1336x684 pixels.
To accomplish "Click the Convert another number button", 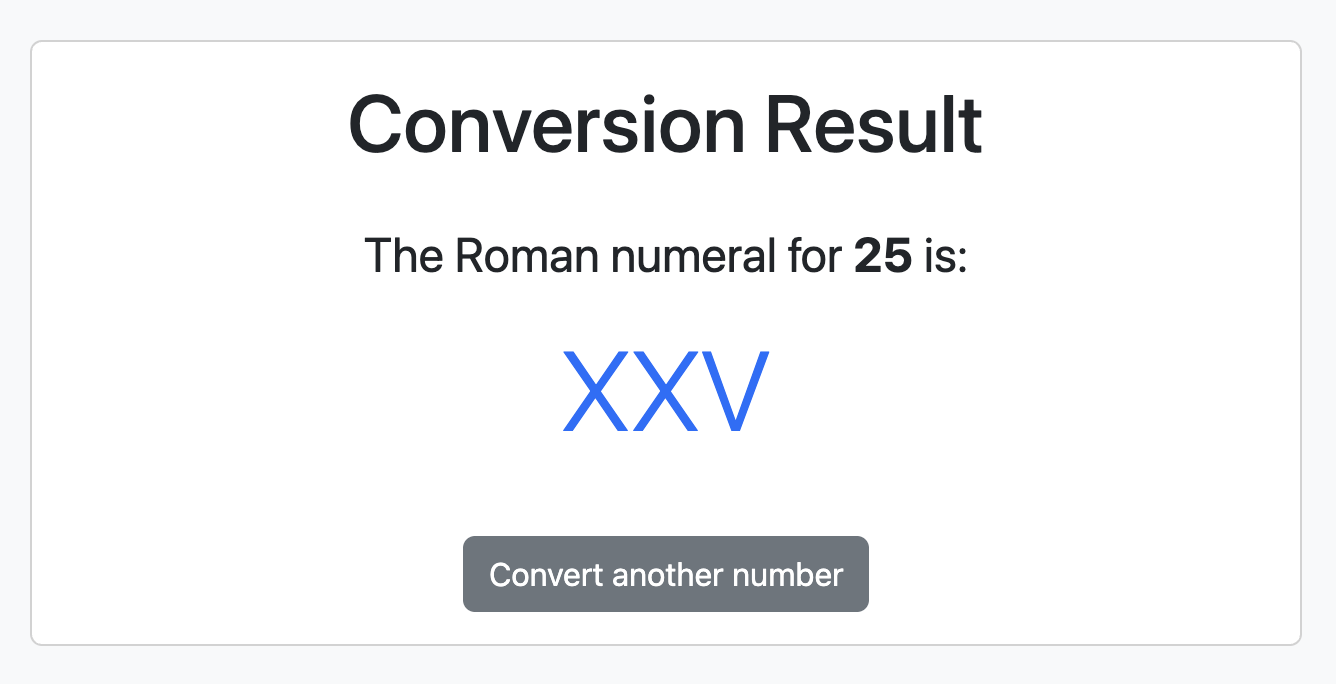I will click(665, 574).
